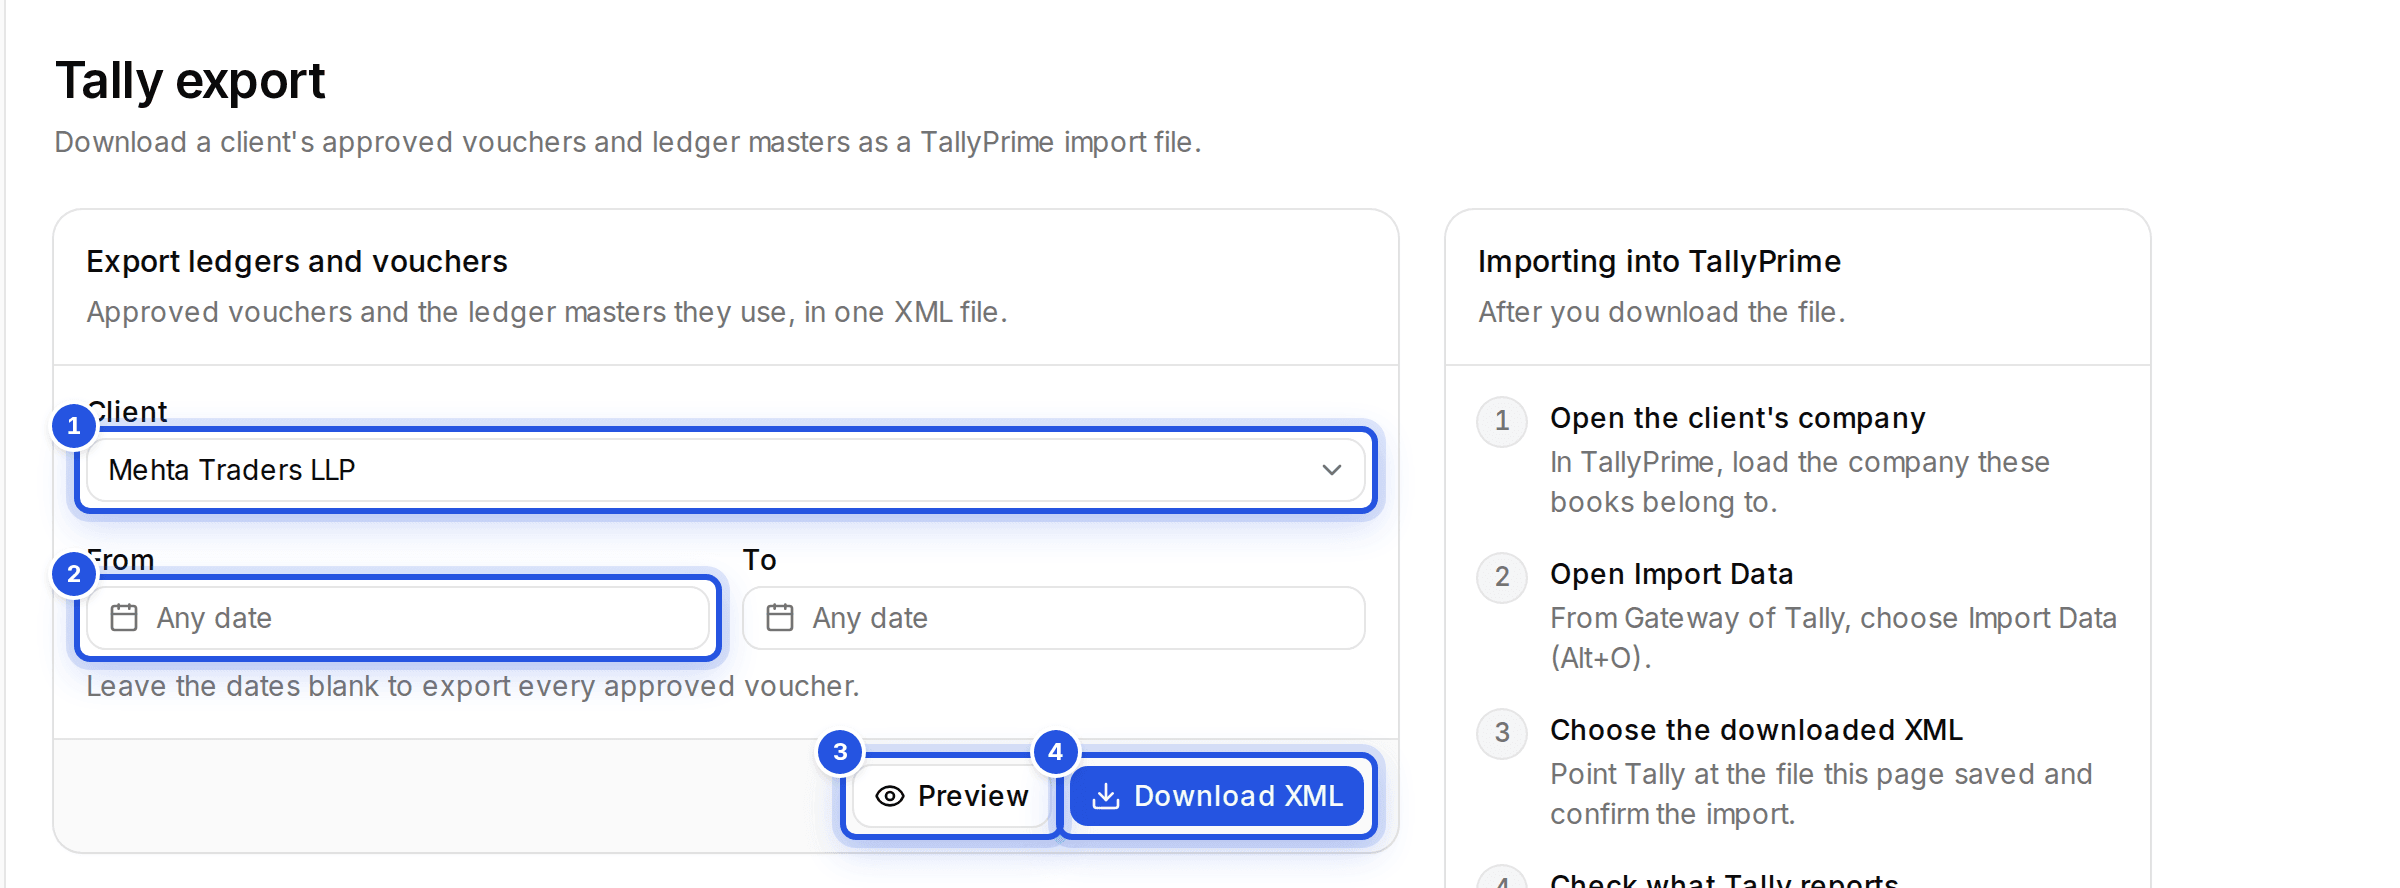Screen dimensions: 2400x888
Task: Click the To date field
Action: pyautogui.click(x=1054, y=618)
